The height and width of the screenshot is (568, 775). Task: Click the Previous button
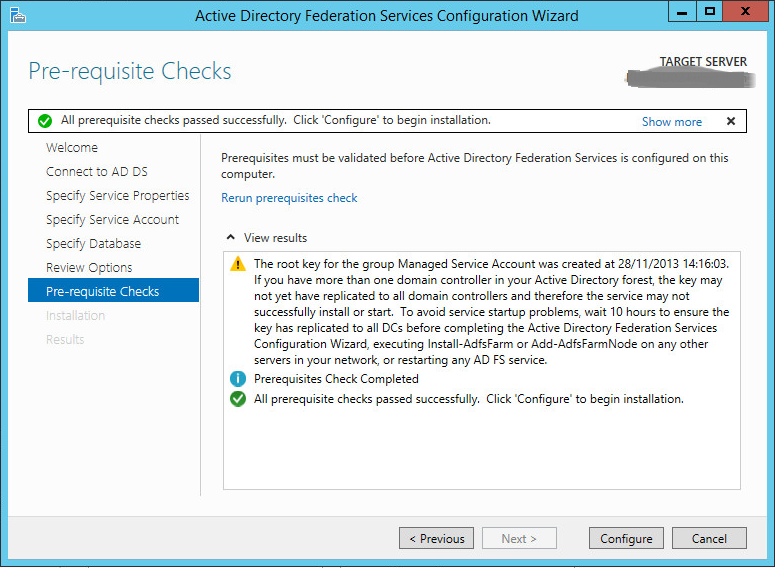coord(436,538)
